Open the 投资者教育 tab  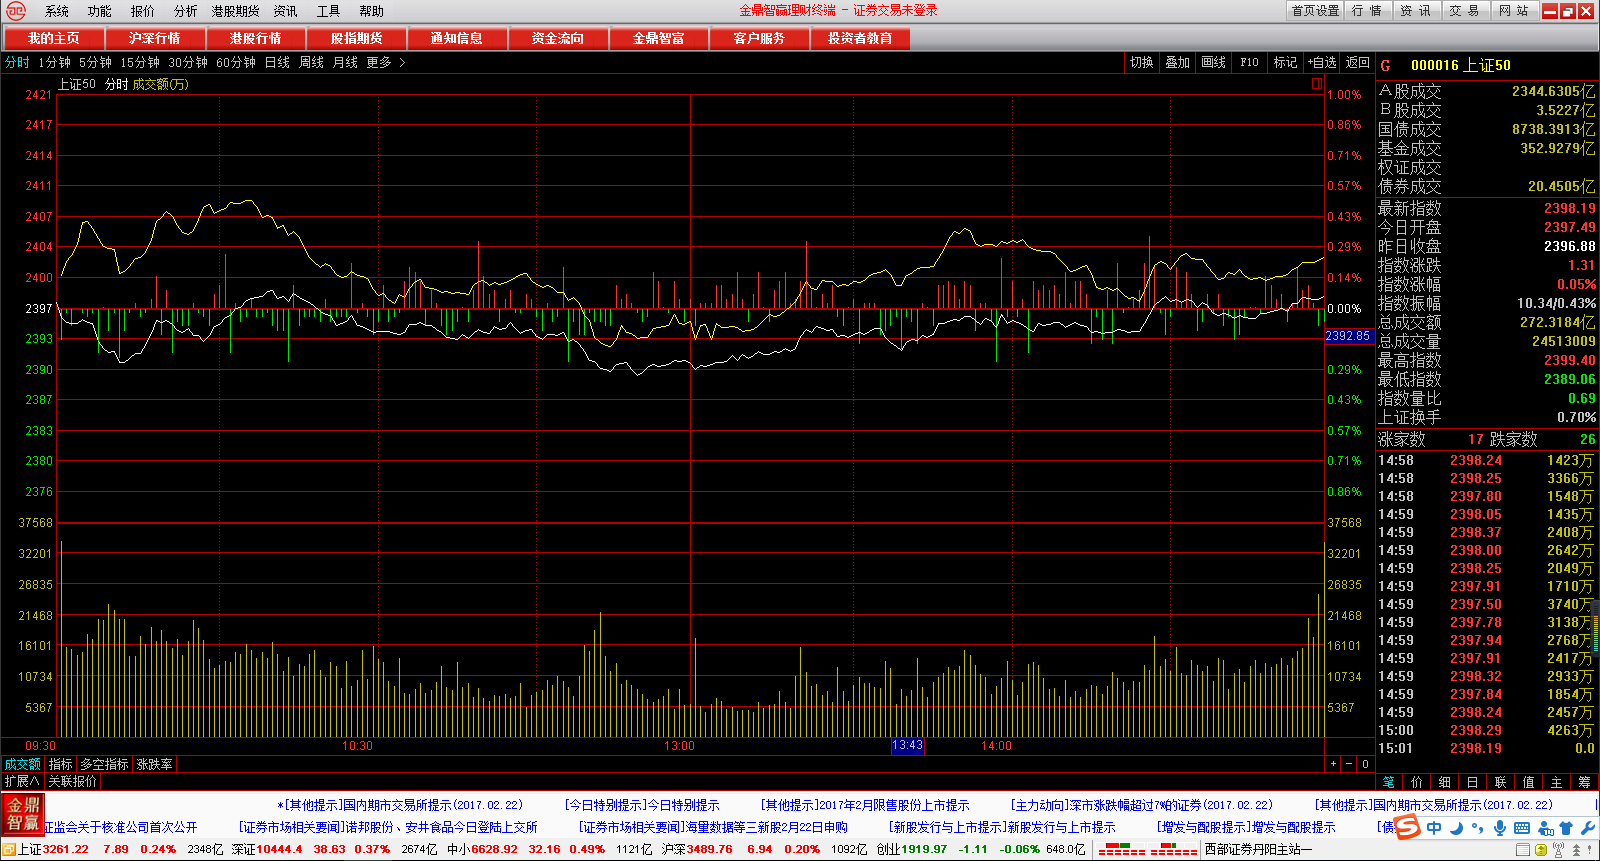[x=860, y=38]
